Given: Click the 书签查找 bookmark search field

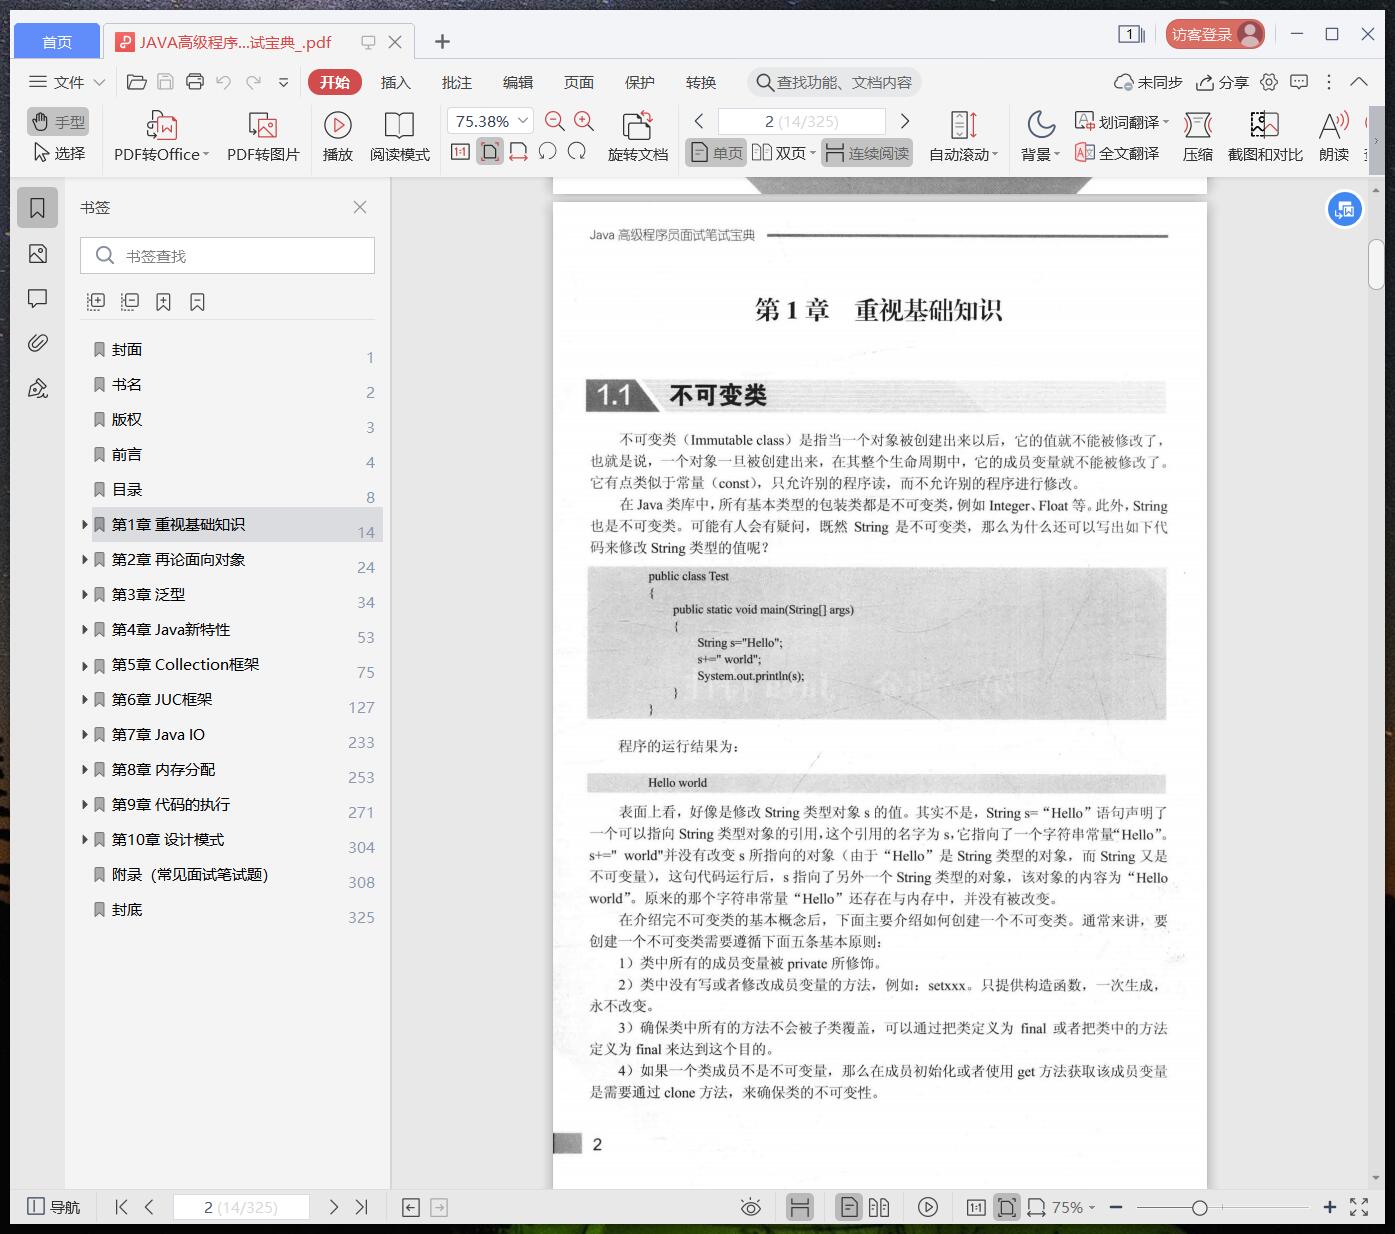Looking at the screenshot, I should (x=227, y=256).
